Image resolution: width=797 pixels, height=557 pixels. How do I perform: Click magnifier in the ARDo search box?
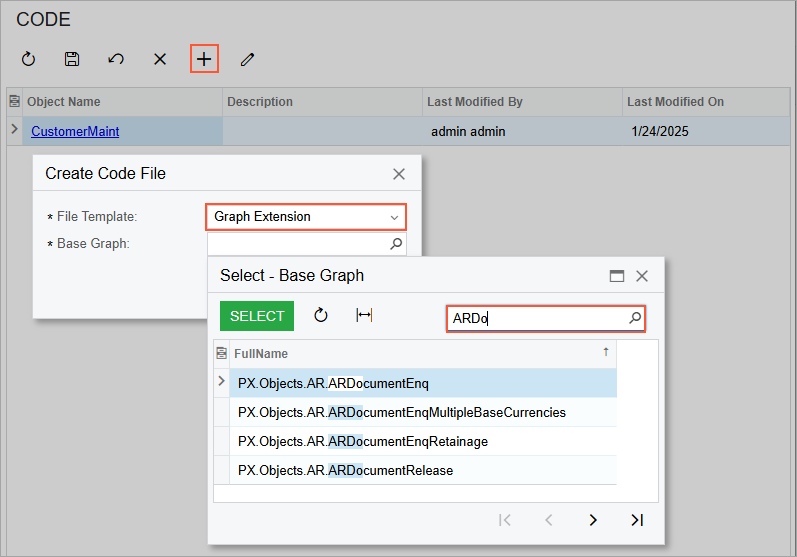point(634,318)
